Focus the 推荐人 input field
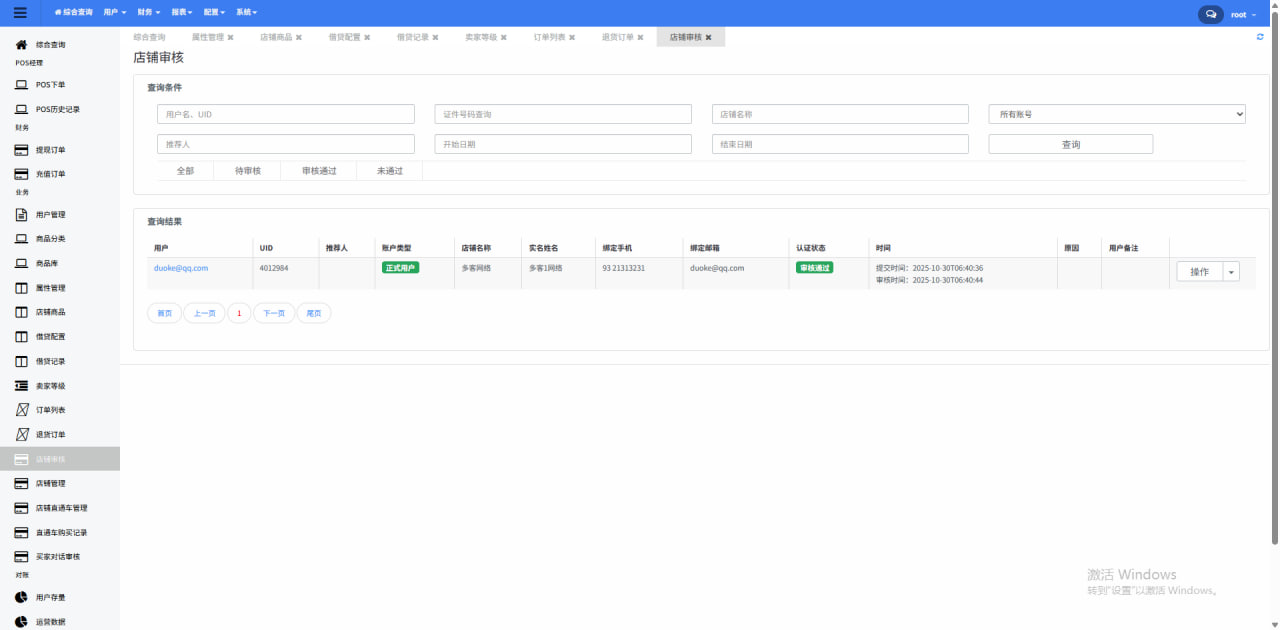 coord(286,144)
